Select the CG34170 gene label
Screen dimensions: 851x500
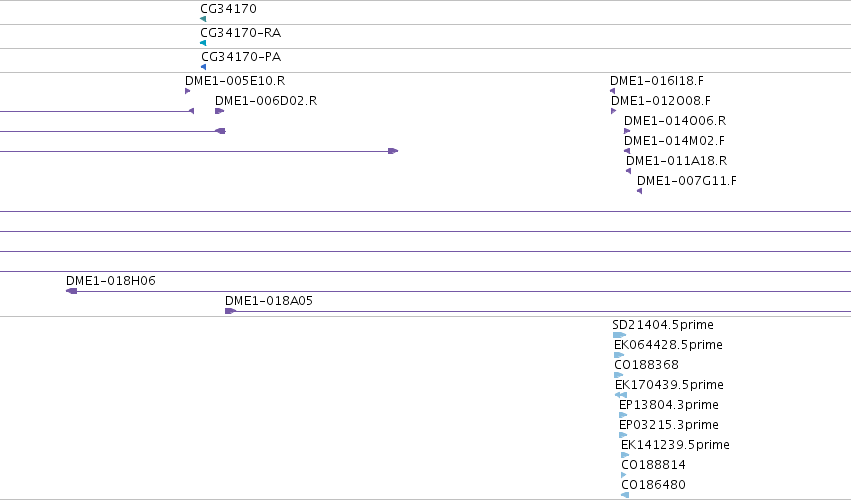[228, 9]
